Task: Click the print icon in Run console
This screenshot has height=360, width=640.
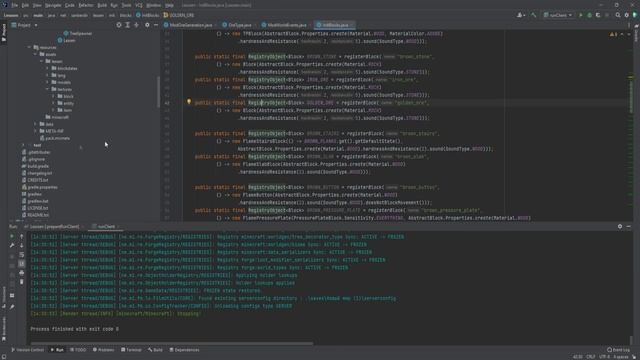Action: (x=22, y=273)
